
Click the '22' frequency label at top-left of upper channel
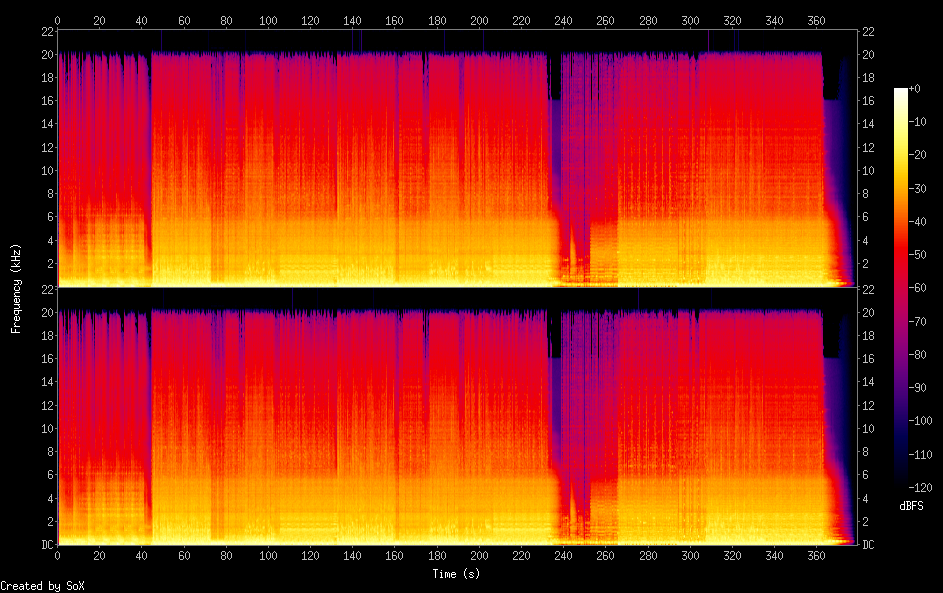click(x=46, y=31)
